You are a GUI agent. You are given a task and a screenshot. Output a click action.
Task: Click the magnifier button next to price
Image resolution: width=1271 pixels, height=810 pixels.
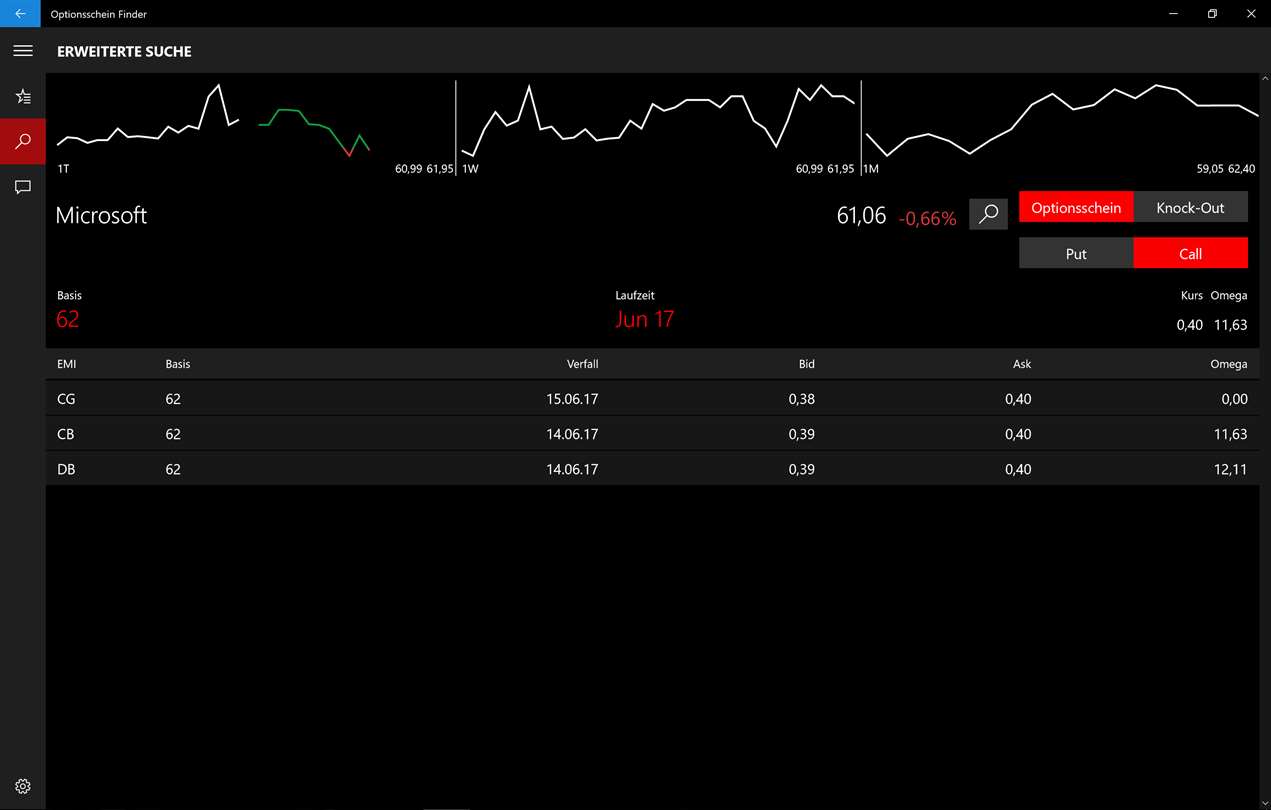(x=988, y=214)
